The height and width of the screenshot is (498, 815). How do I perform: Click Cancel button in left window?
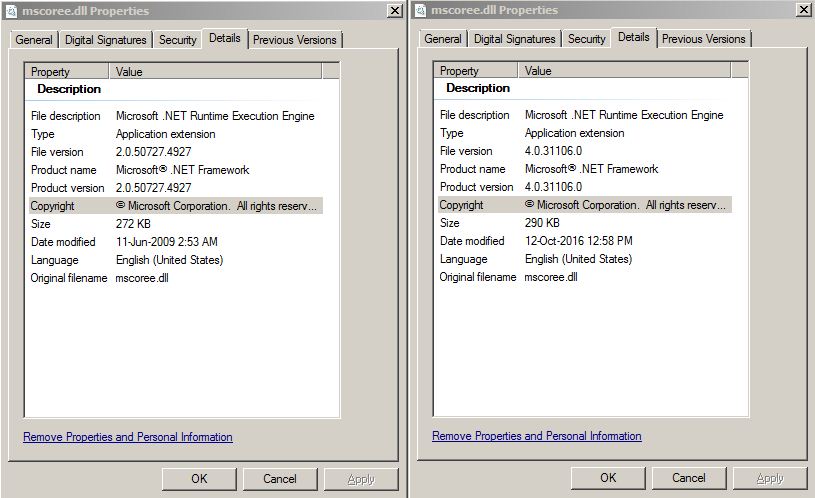tap(280, 479)
